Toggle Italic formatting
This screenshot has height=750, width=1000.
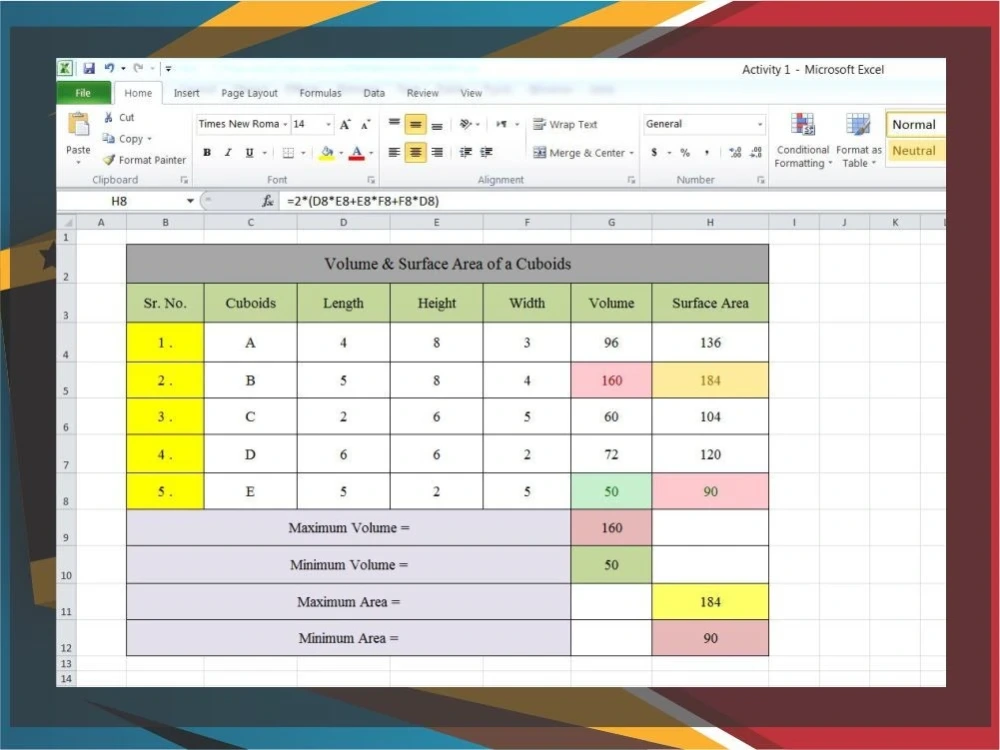pyautogui.click(x=228, y=152)
